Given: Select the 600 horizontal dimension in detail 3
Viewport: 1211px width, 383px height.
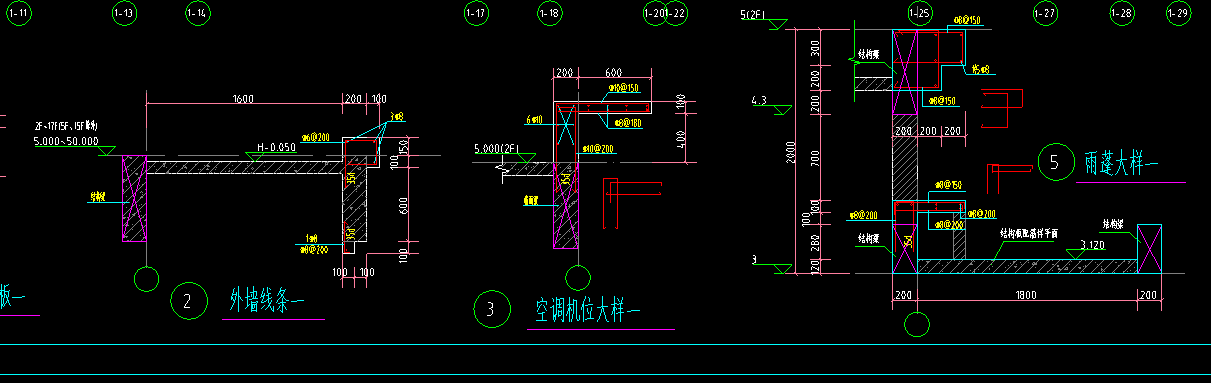Looking at the screenshot, I should 612,73.
